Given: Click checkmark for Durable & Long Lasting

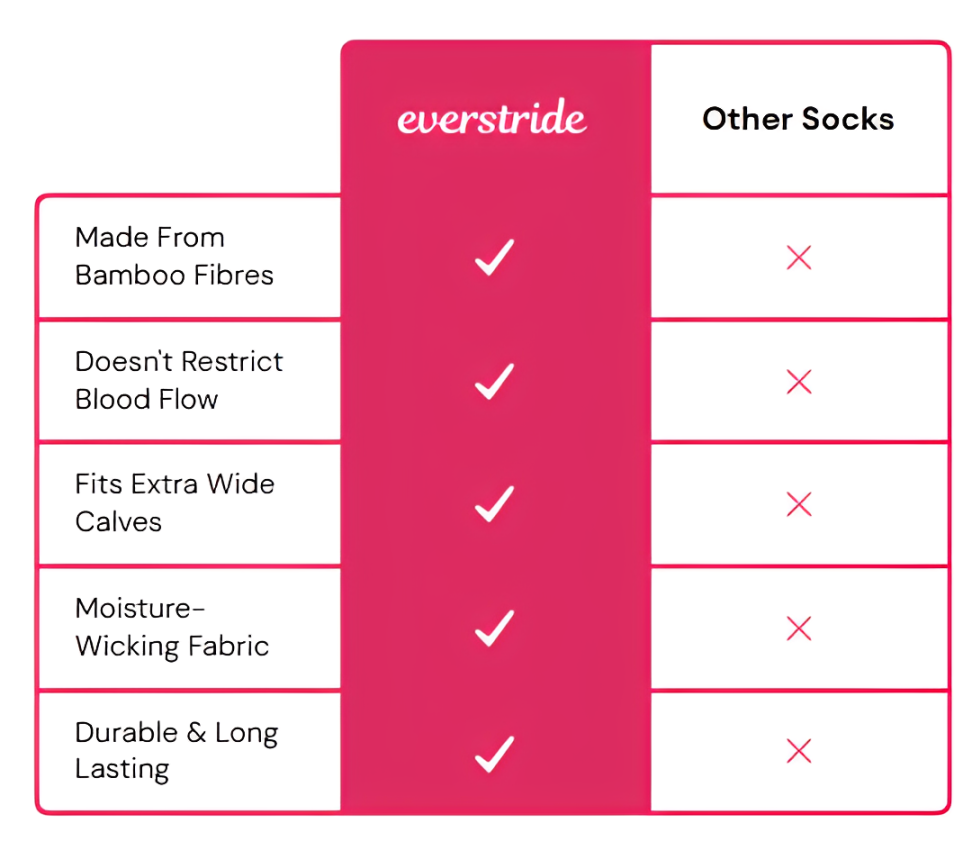Looking at the screenshot, I should coord(494,752).
